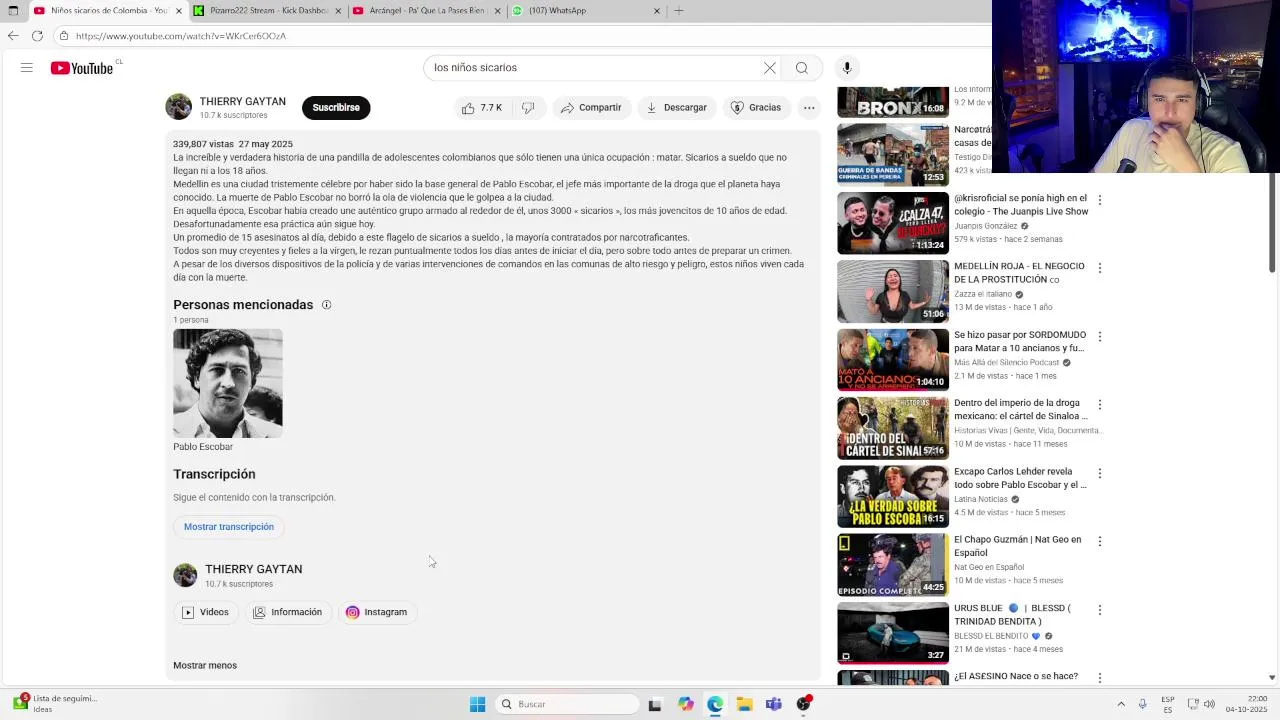This screenshot has height=720, width=1280.
Task: Open options for Carlos Lehder video
Action: (x=1099, y=473)
